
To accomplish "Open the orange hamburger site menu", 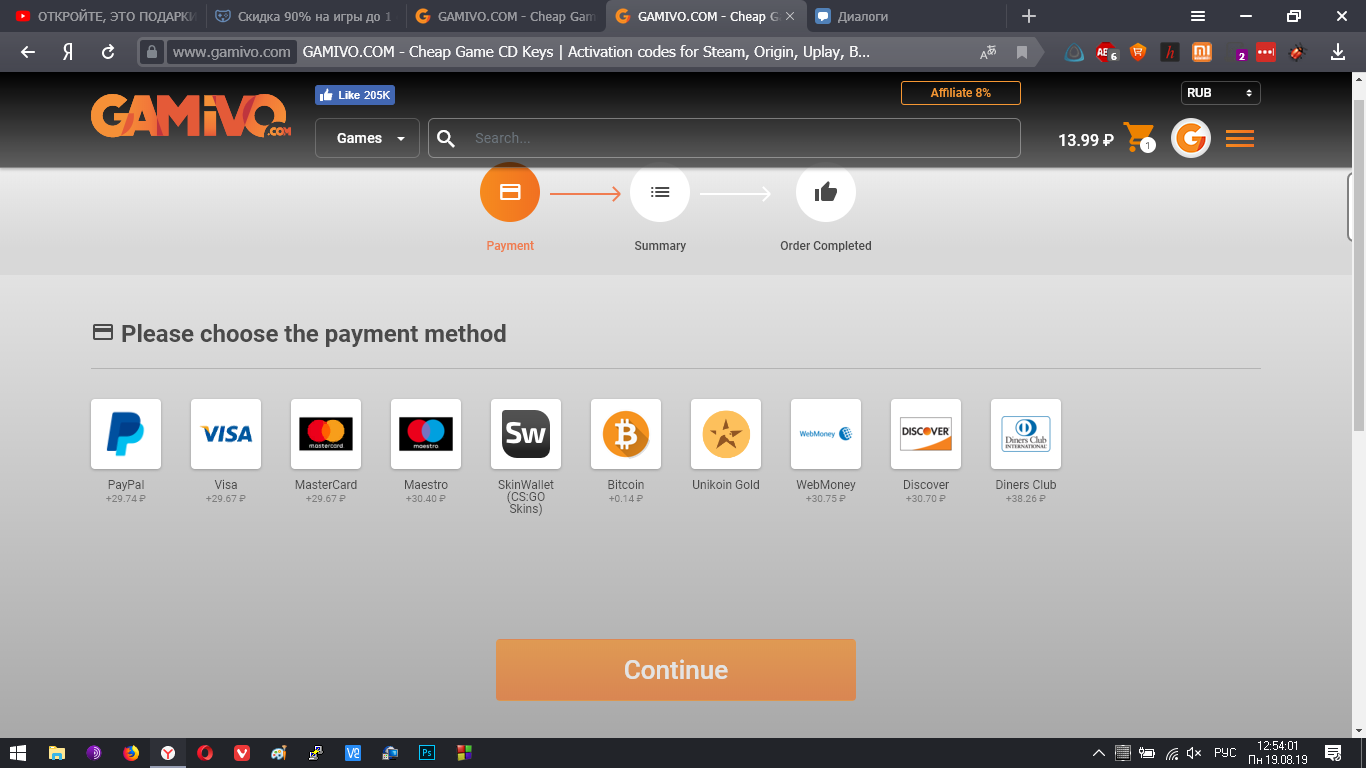I will [1240, 139].
